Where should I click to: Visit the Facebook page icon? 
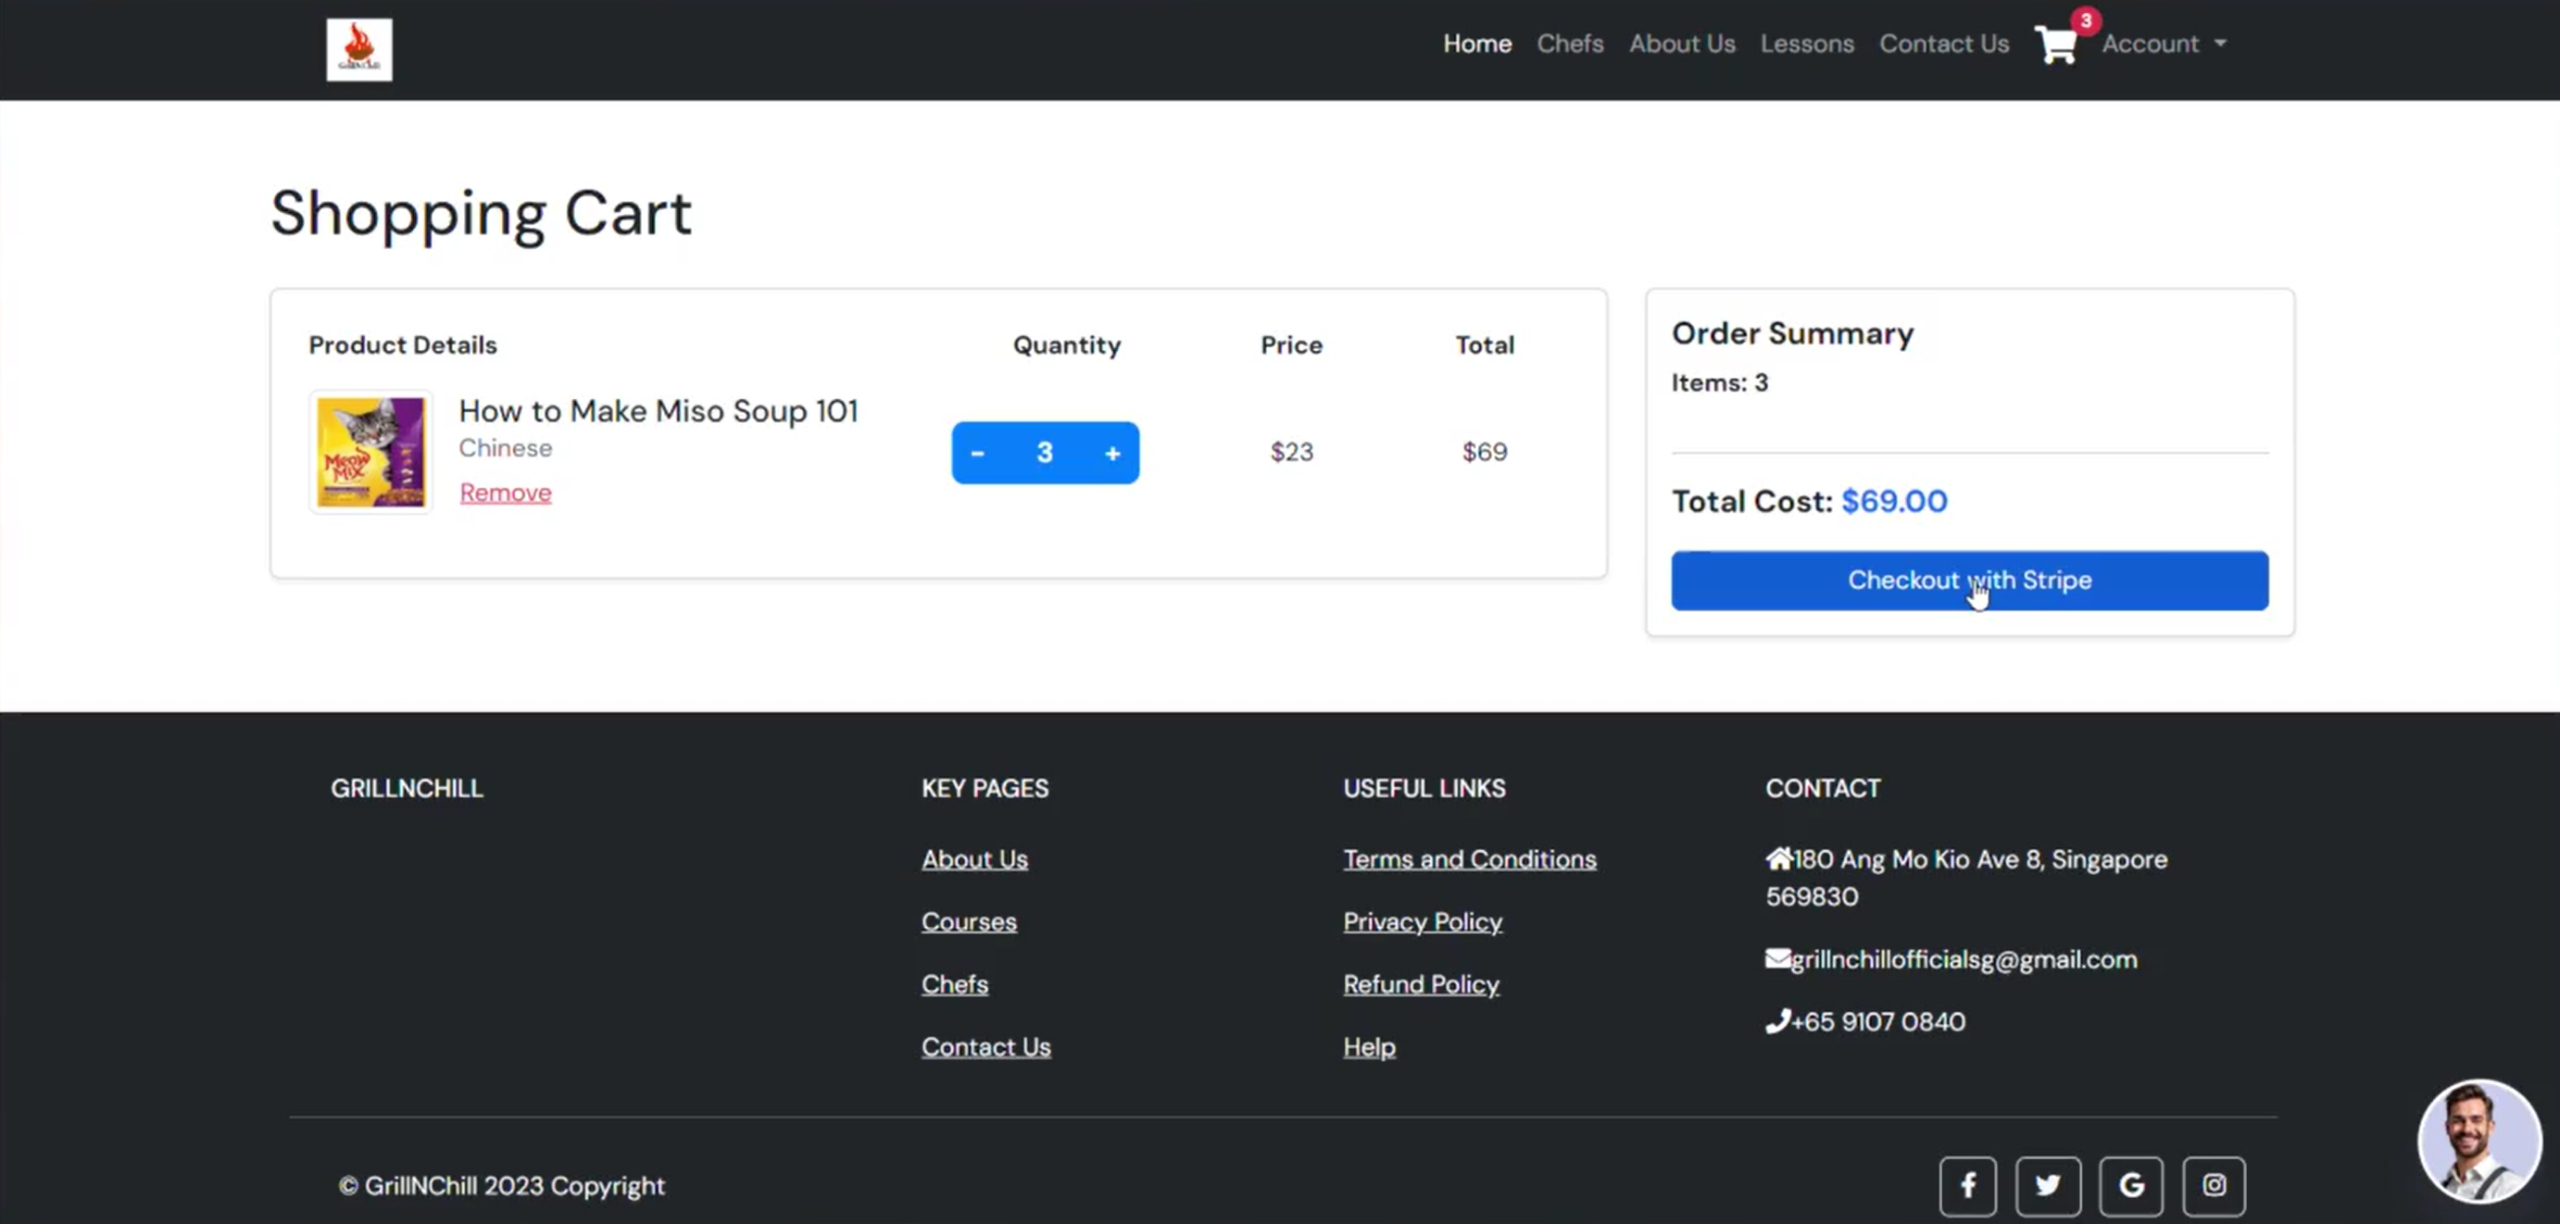(1966, 1185)
